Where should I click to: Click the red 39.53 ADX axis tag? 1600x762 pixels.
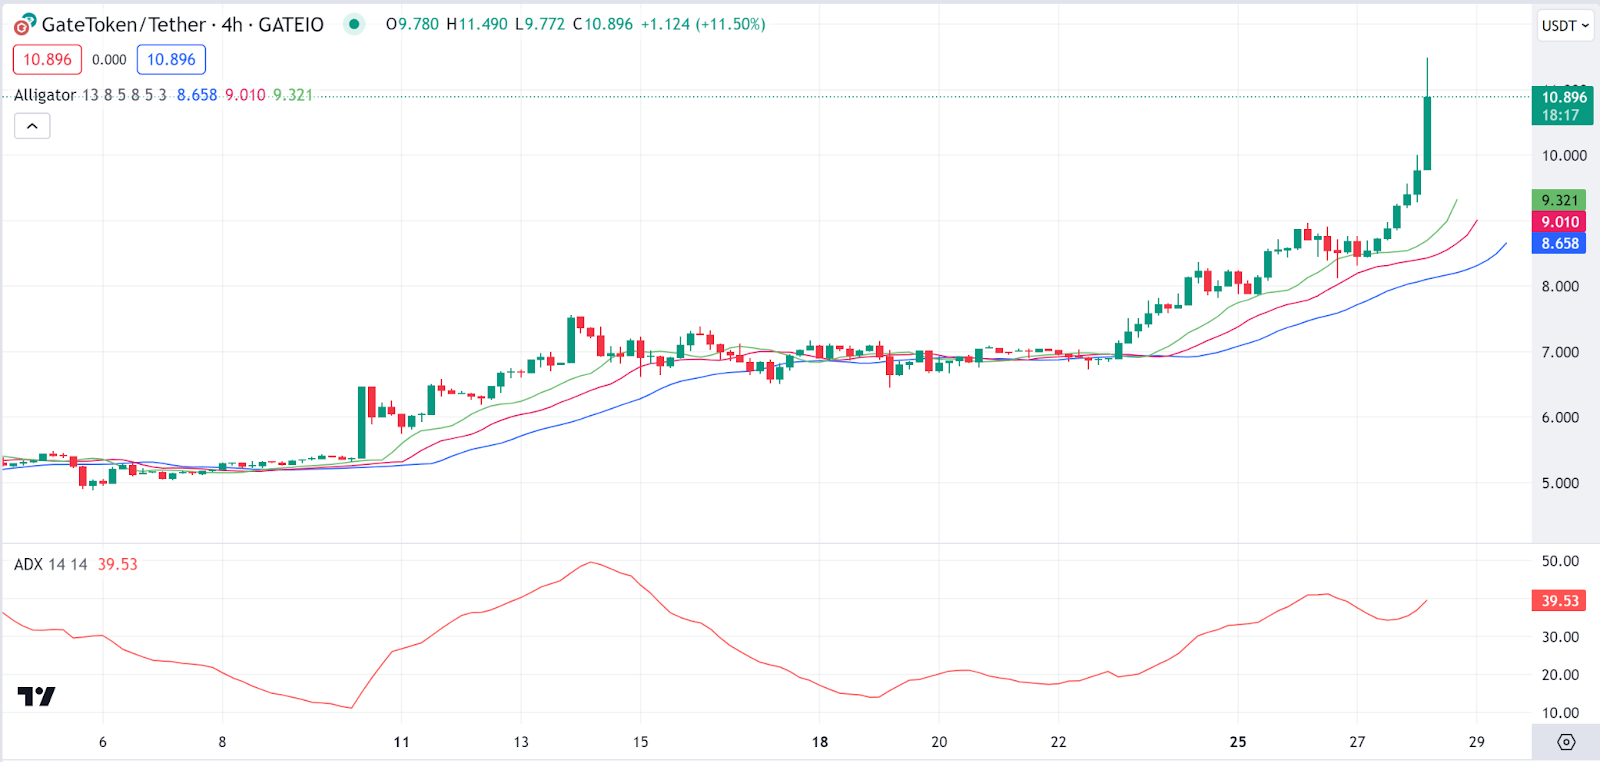pyautogui.click(x=1559, y=601)
